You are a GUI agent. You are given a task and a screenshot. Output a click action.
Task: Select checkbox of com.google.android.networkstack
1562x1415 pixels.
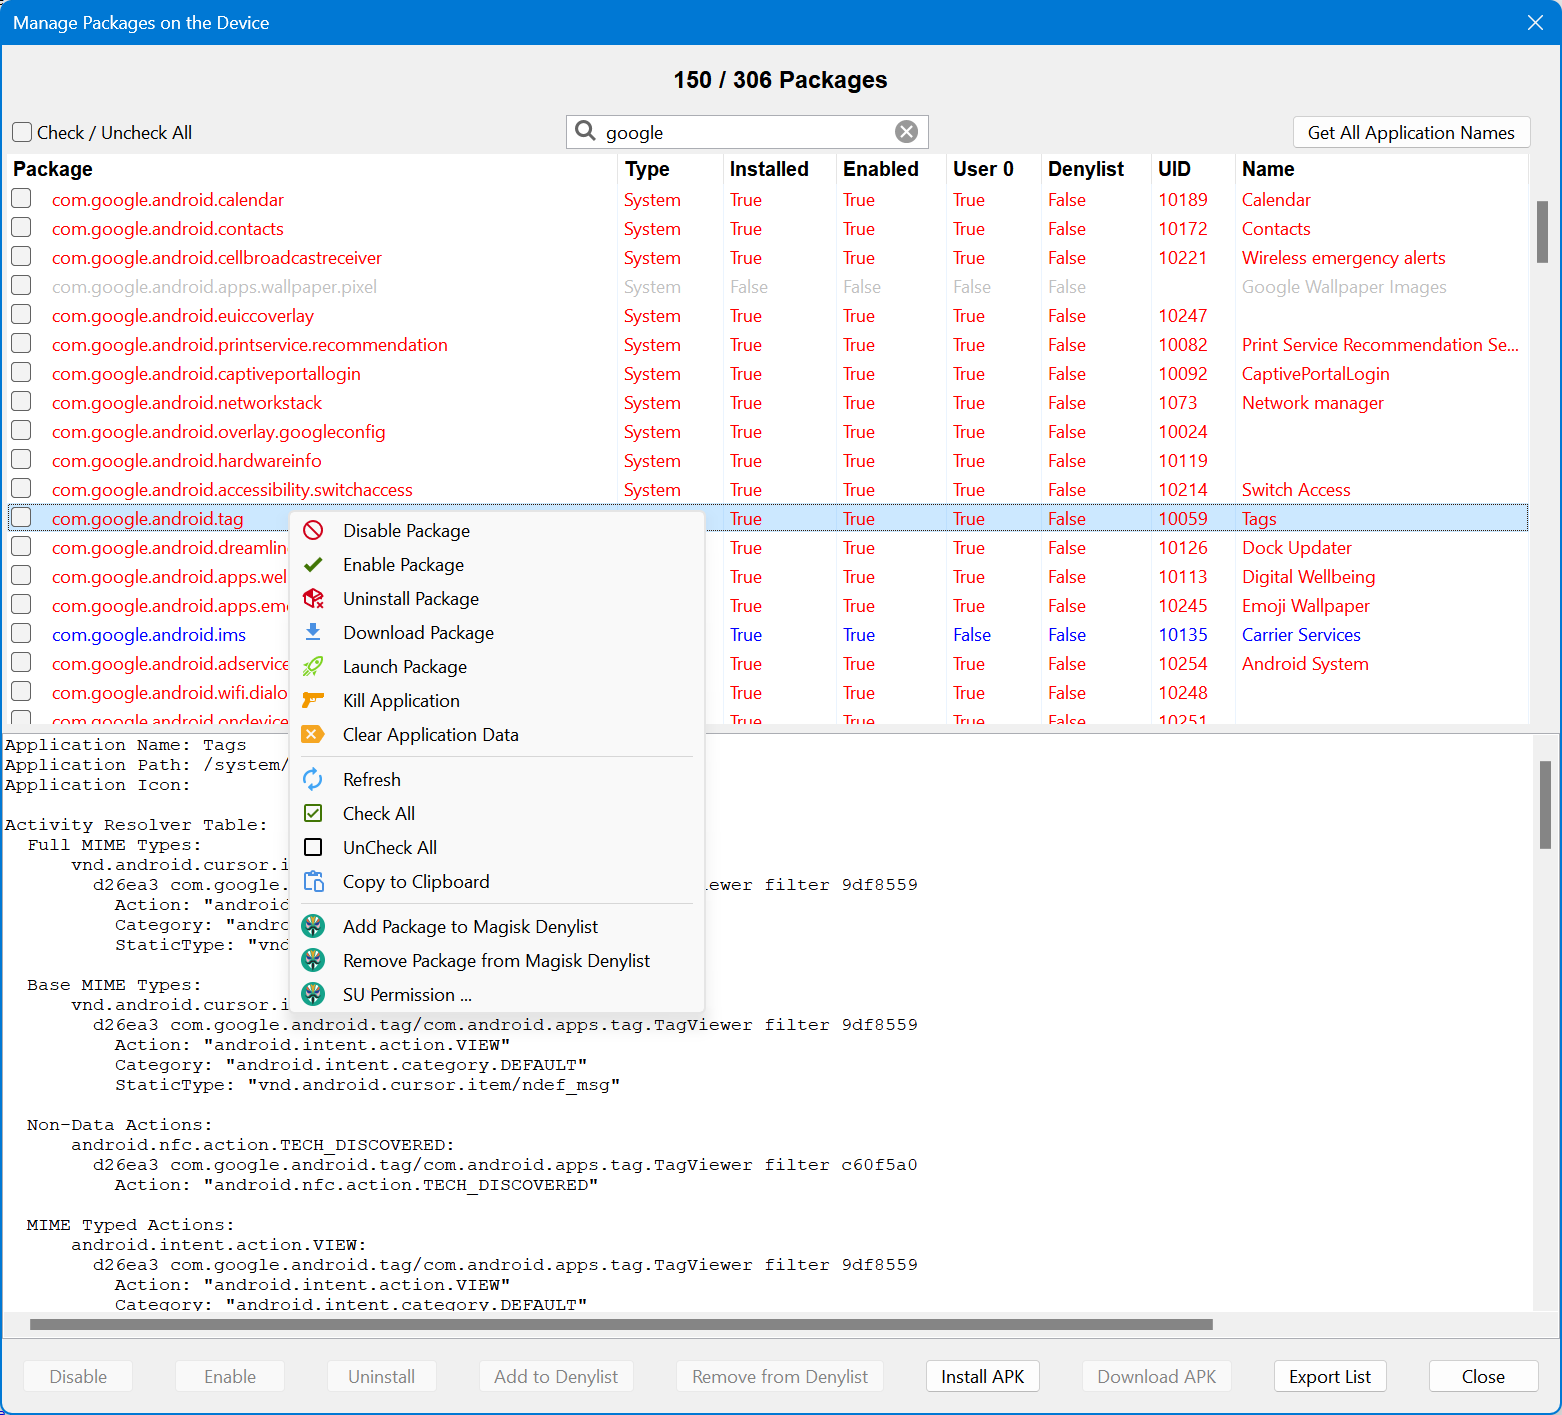tap(21, 402)
